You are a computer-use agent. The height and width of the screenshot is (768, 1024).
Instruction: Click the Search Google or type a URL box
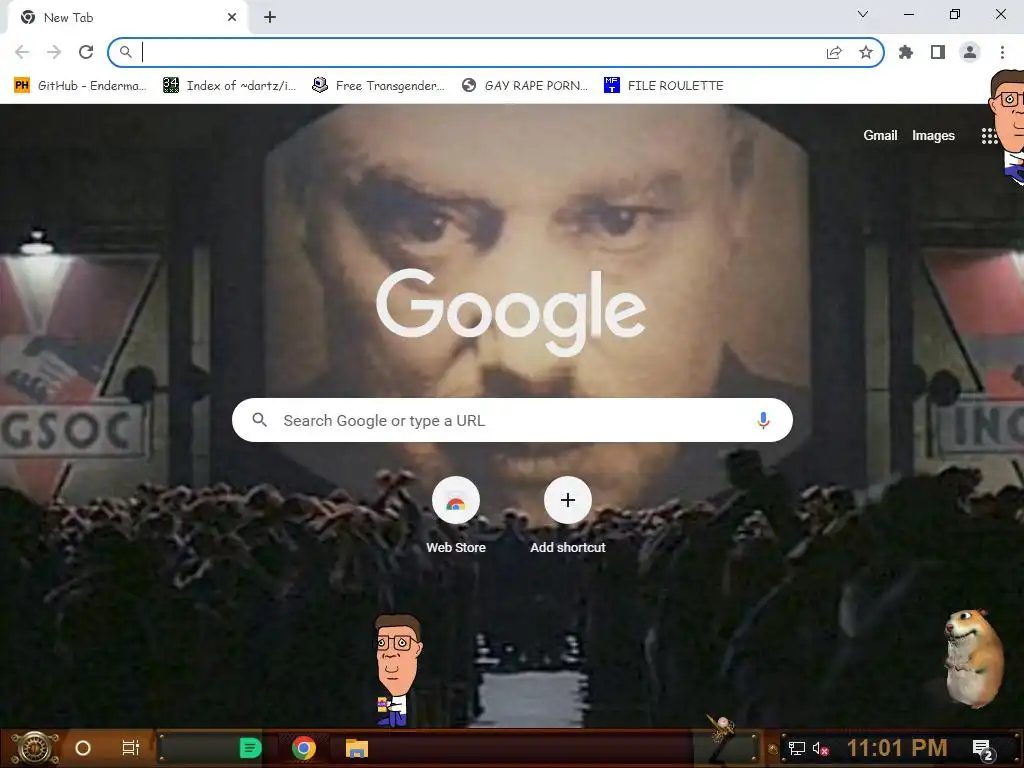click(512, 420)
